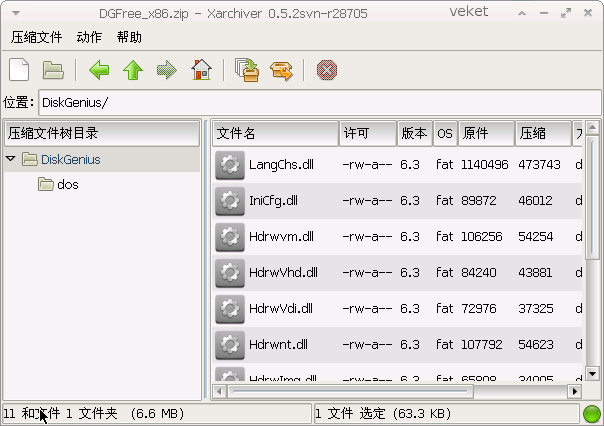
Task: Minimize the Xarchiver window
Action: tap(544, 13)
